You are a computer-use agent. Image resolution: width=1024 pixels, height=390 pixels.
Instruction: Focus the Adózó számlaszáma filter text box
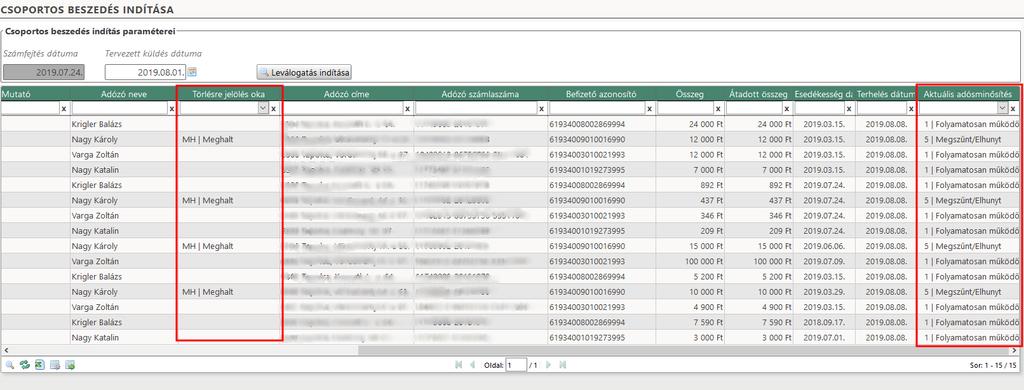point(476,108)
